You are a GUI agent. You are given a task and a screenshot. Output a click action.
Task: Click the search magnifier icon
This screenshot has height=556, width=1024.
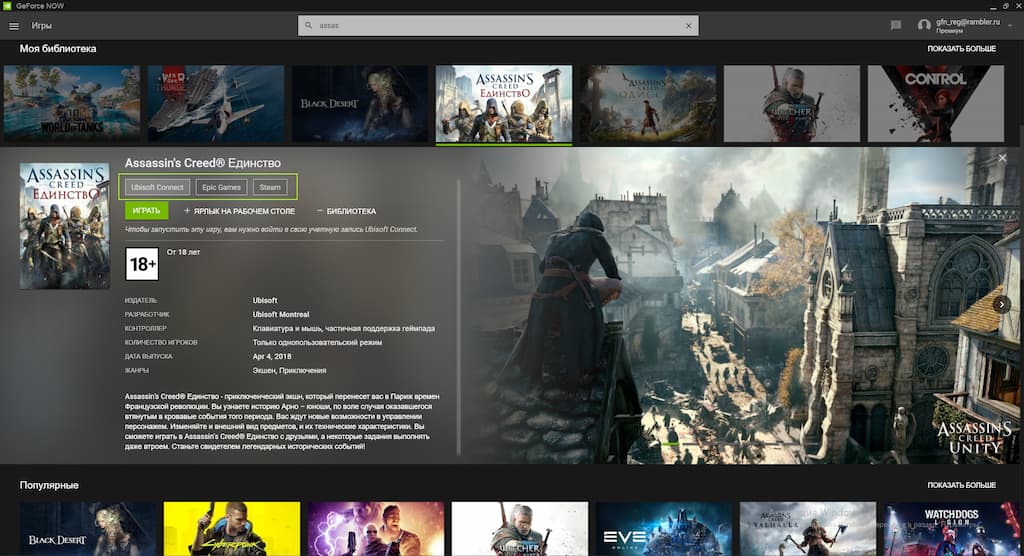pyautogui.click(x=308, y=25)
